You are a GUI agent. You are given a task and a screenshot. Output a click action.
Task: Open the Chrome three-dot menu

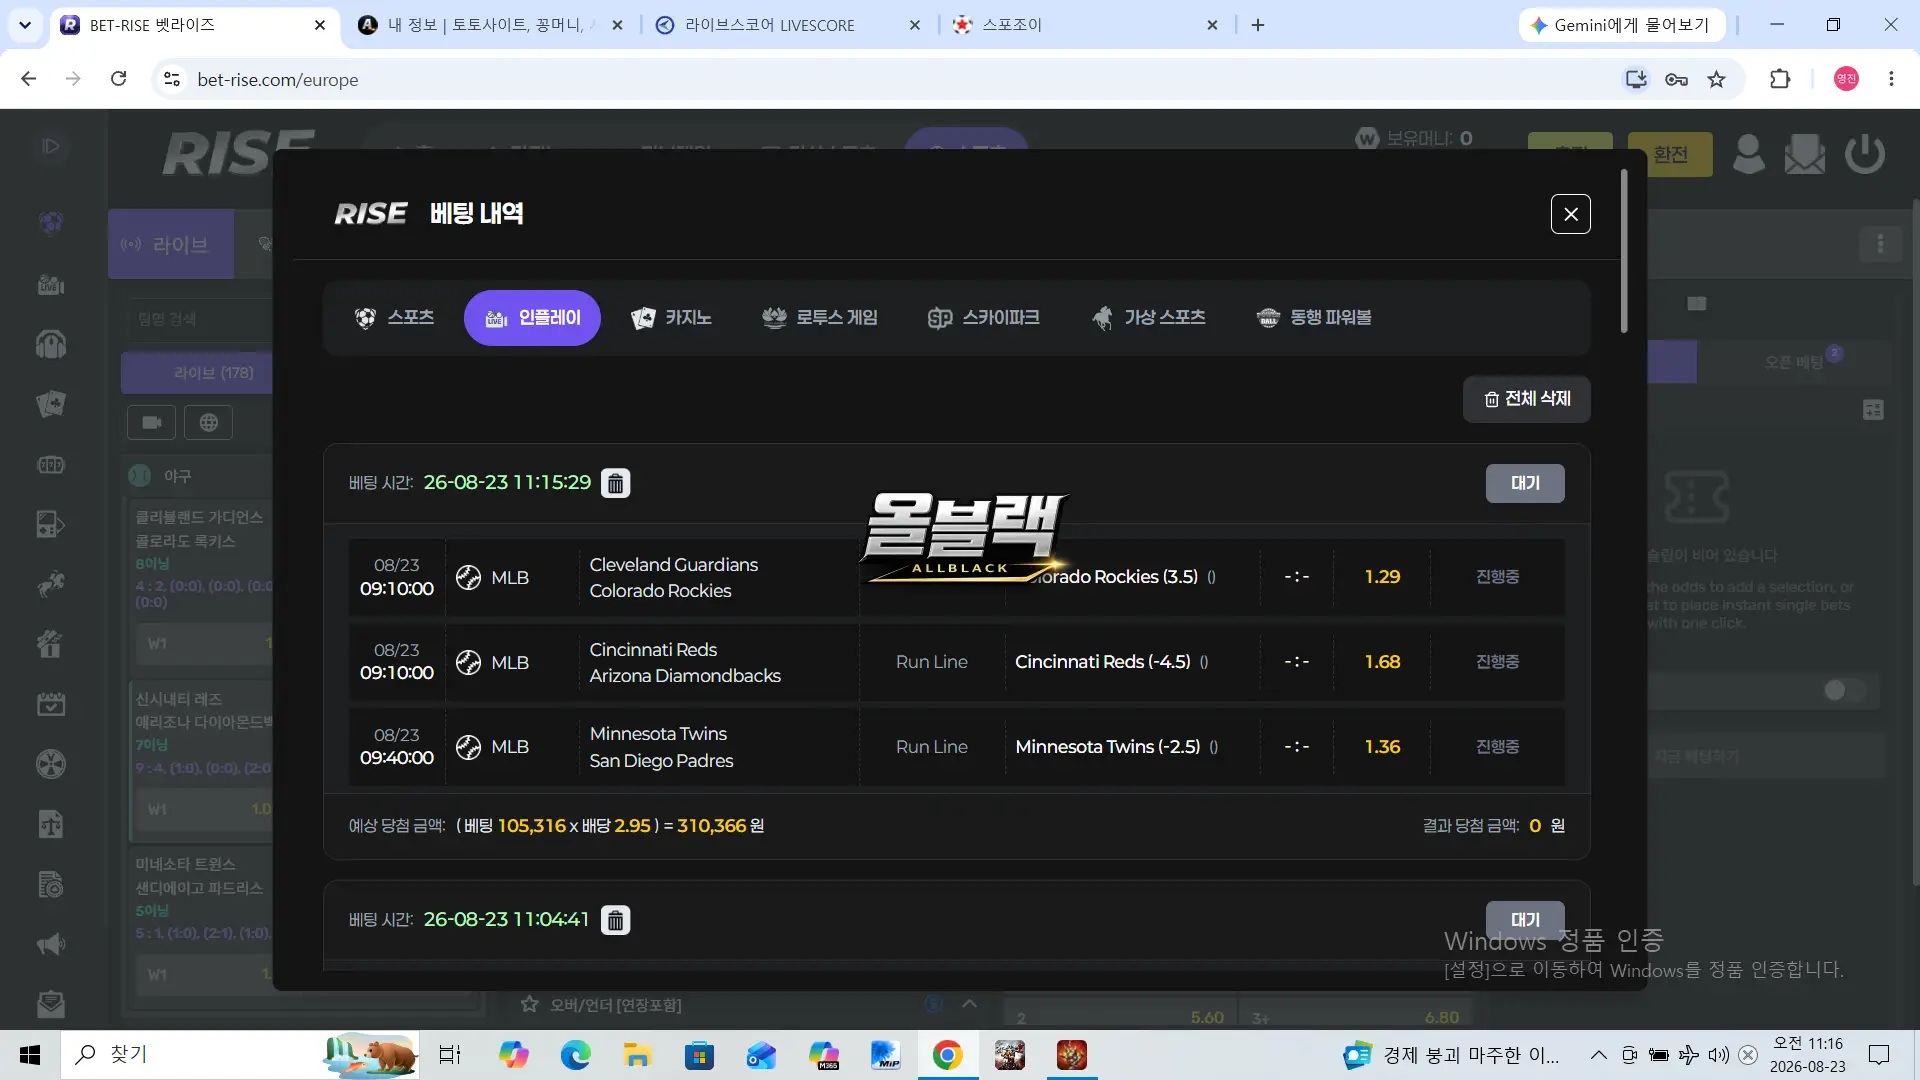click(x=1891, y=79)
